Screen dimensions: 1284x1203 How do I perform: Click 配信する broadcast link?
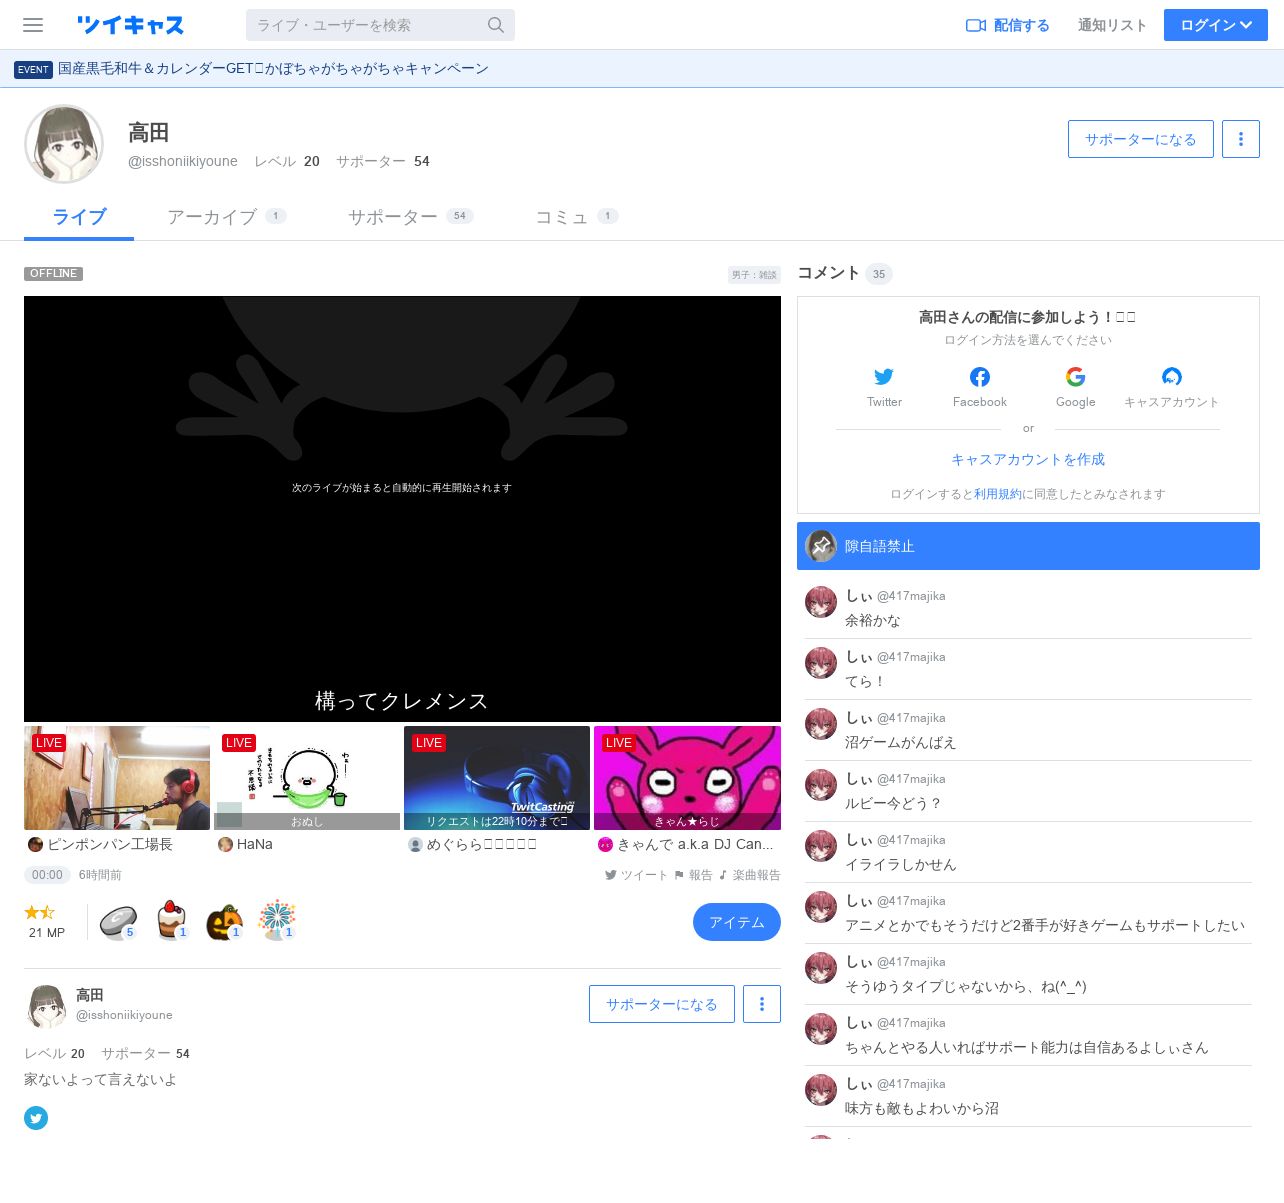pos(1008,25)
